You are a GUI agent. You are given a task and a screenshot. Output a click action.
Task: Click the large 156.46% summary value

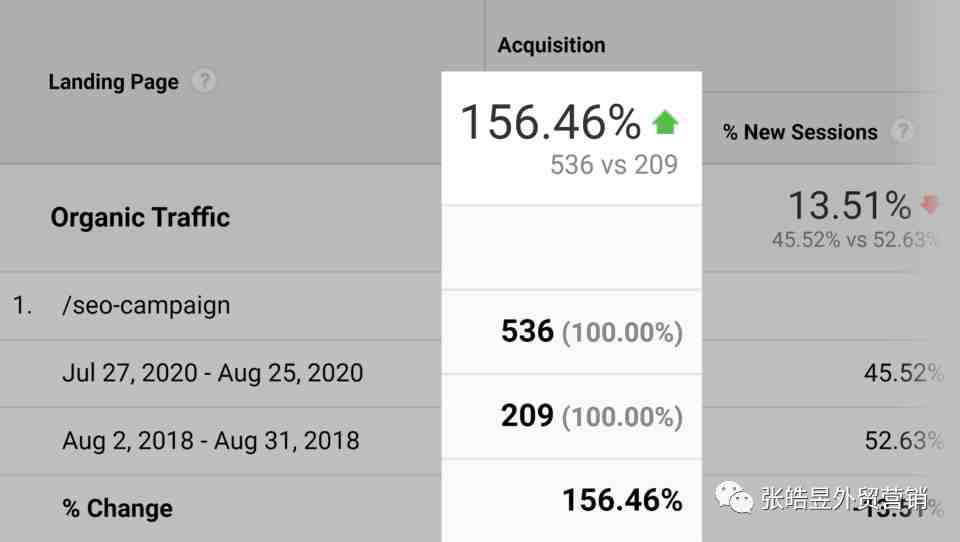pos(550,123)
